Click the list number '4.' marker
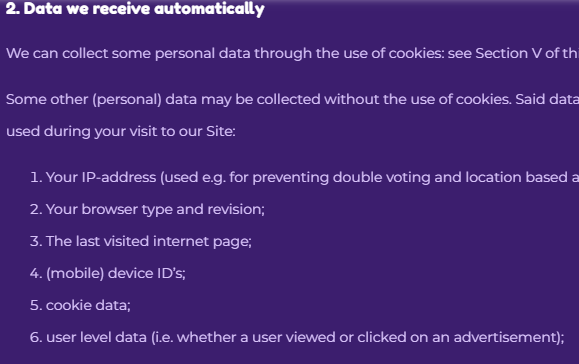Image resolution: width=579 pixels, height=364 pixels. pyautogui.click(x=36, y=274)
